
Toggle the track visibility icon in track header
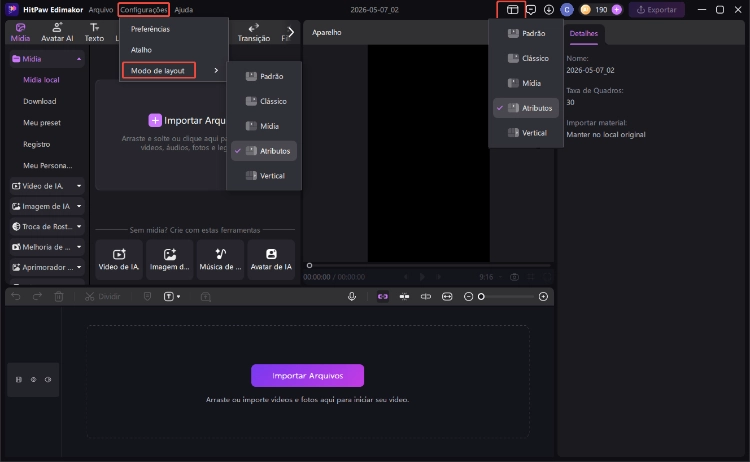(x=33, y=379)
